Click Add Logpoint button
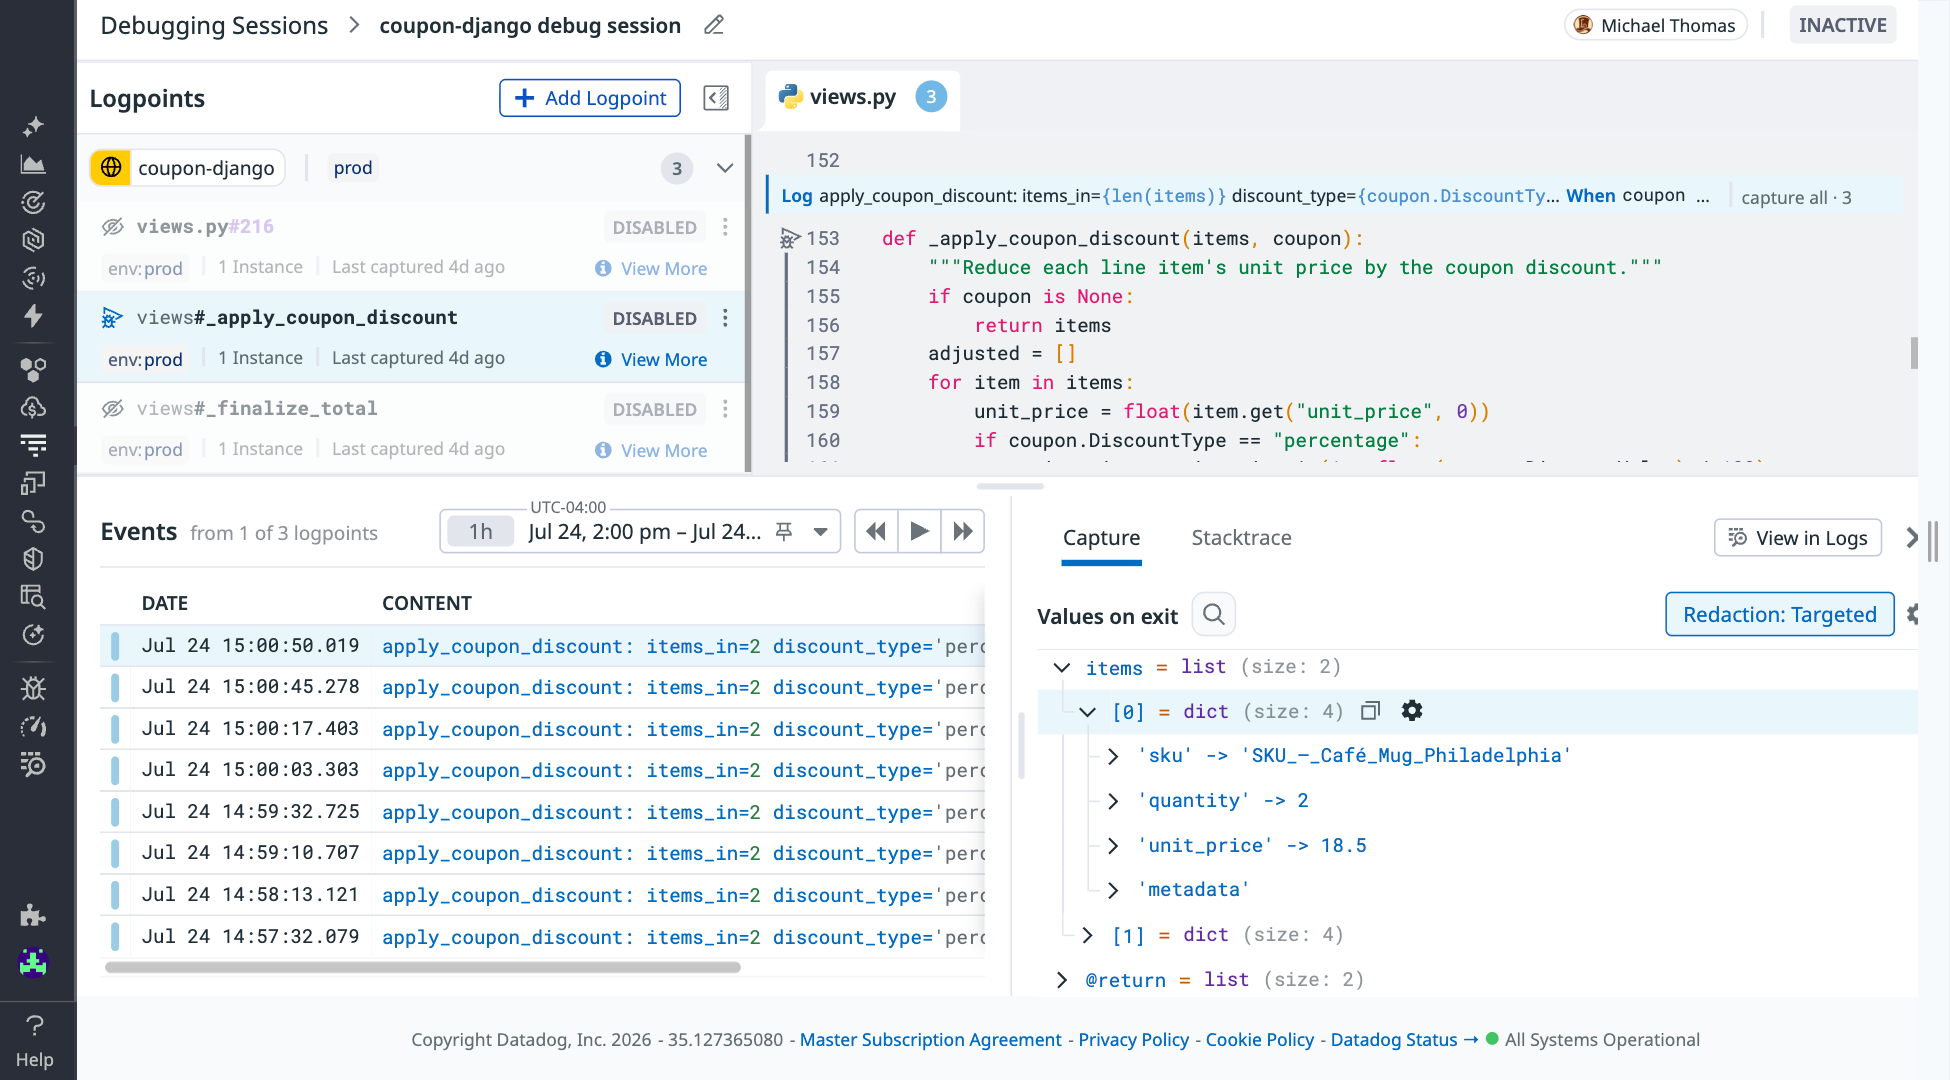Image resolution: width=1950 pixels, height=1080 pixels. (x=590, y=98)
